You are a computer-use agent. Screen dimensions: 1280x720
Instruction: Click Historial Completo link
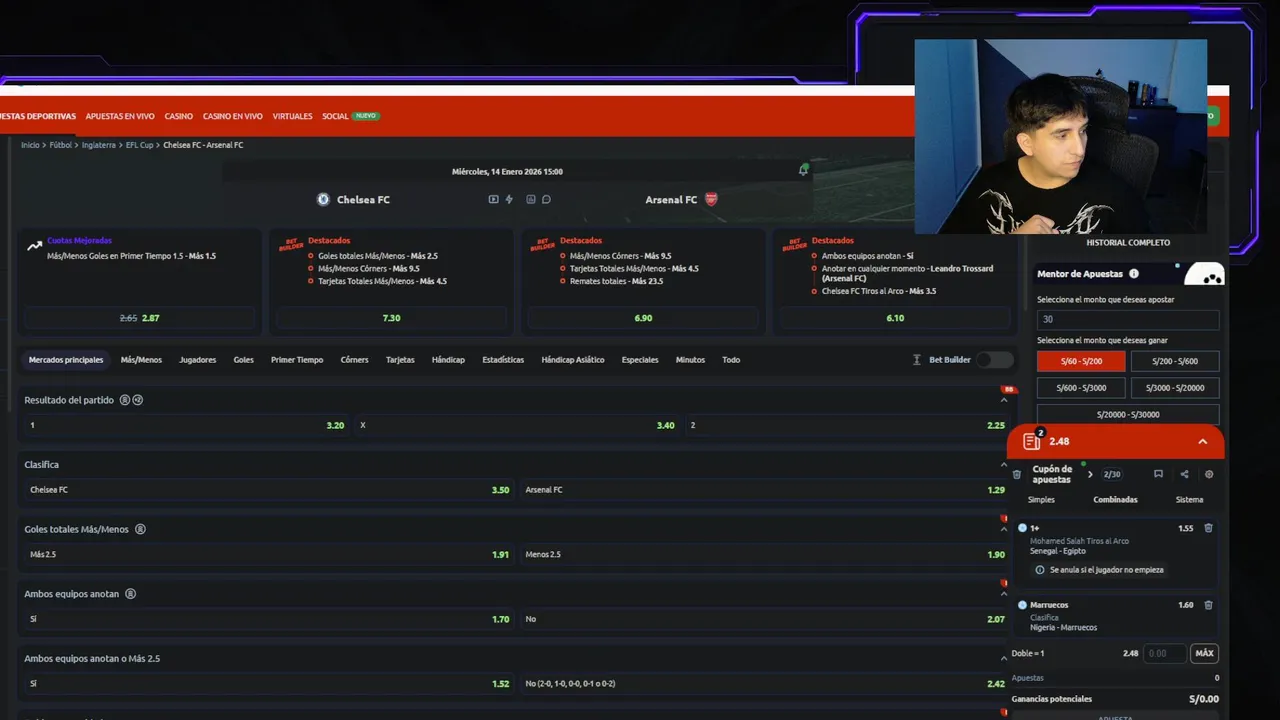(1128, 243)
